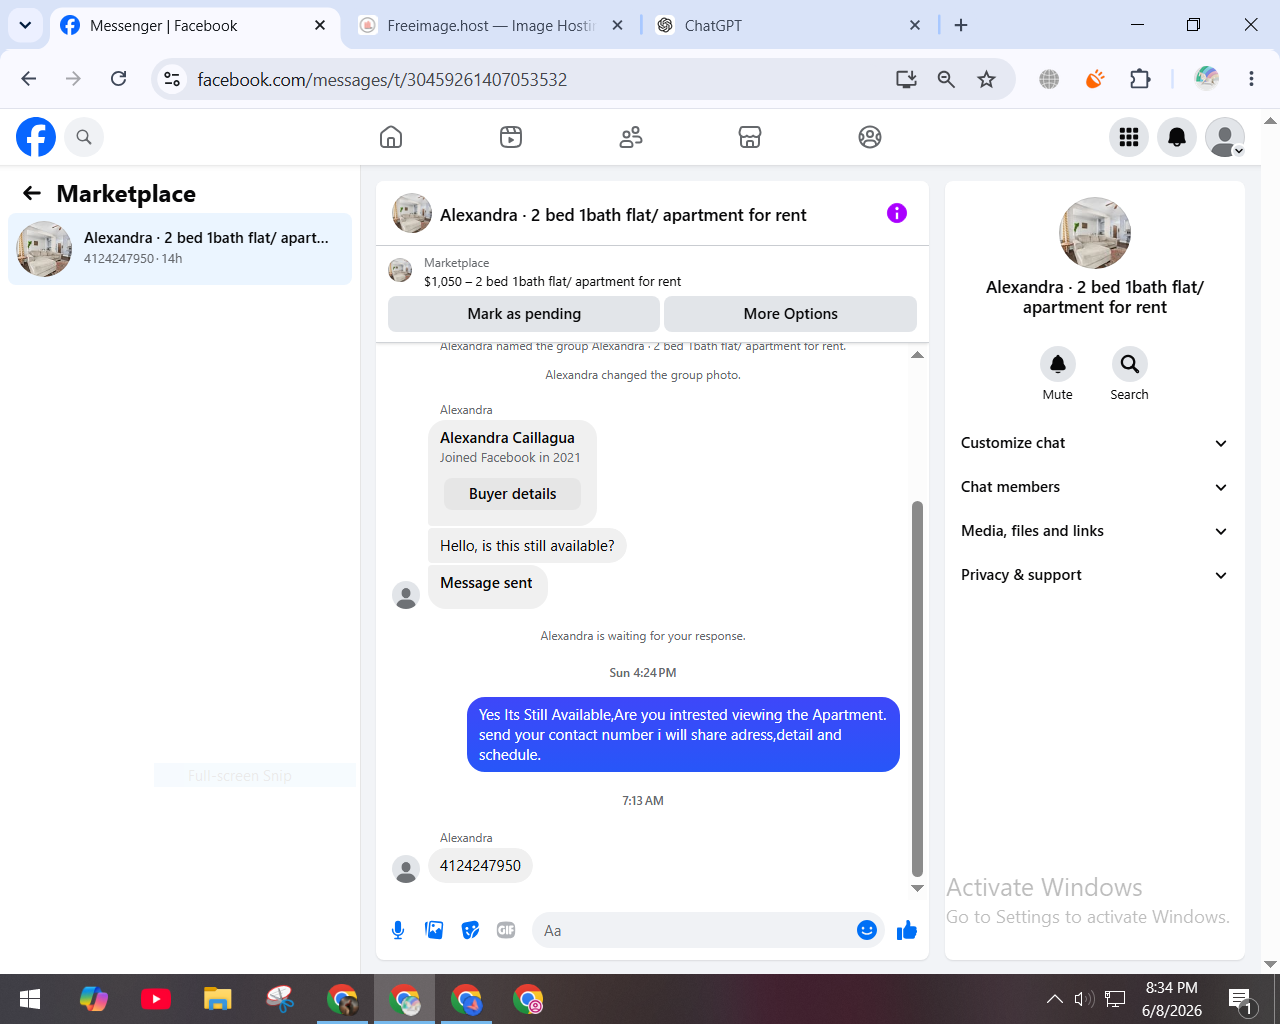Send a thumbs-up like
Screen dimensions: 1280x1024
tap(907, 930)
